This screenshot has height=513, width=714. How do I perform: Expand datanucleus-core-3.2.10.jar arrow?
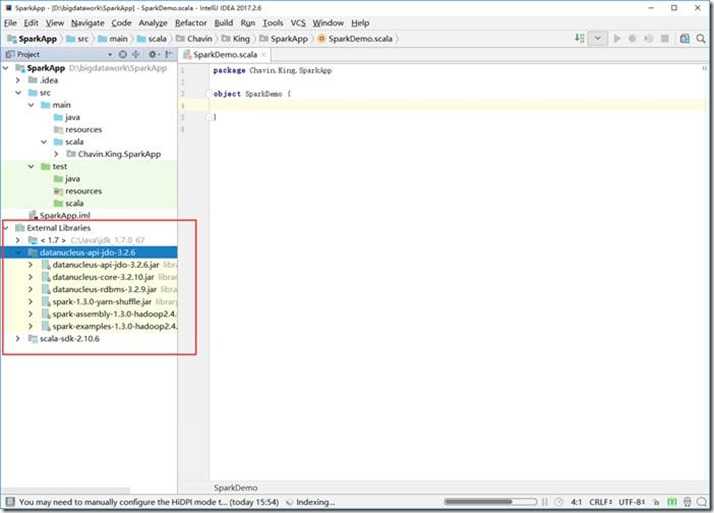point(31,277)
